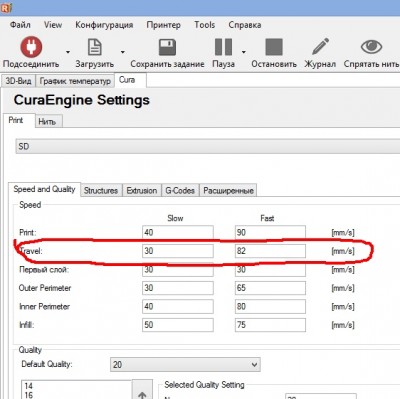Expand the arrow next to Пауза

(x=244, y=52)
